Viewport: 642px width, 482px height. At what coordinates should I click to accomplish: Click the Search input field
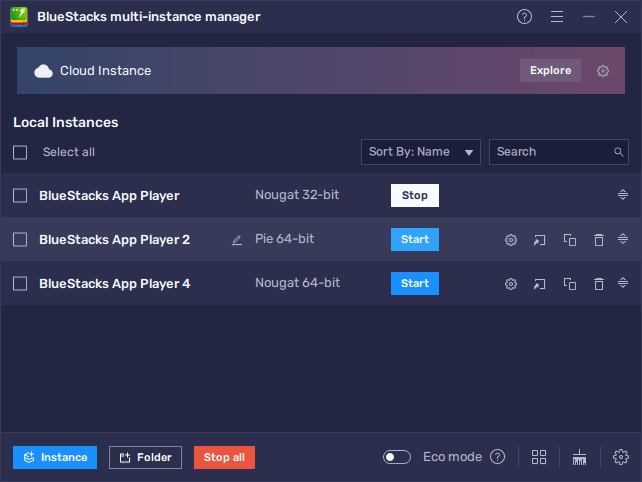tap(558, 152)
